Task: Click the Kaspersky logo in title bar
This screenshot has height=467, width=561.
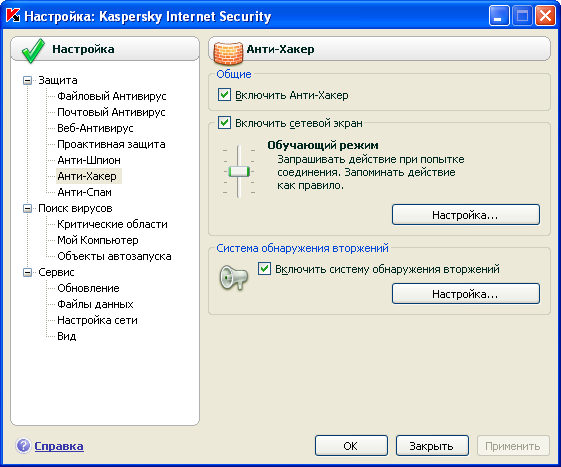Action: coord(13,16)
